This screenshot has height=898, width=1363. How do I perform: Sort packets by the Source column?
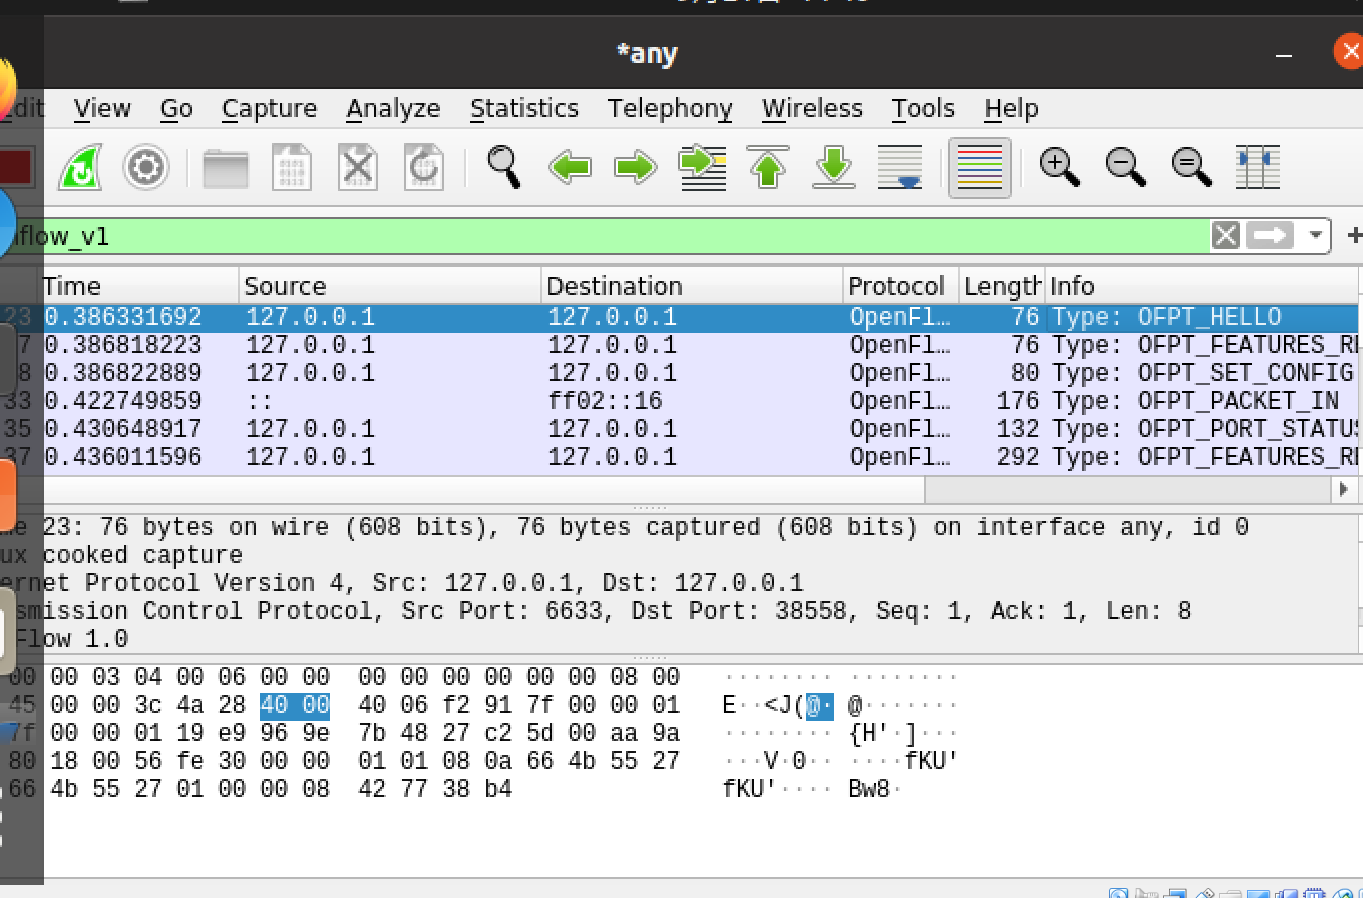pos(391,286)
